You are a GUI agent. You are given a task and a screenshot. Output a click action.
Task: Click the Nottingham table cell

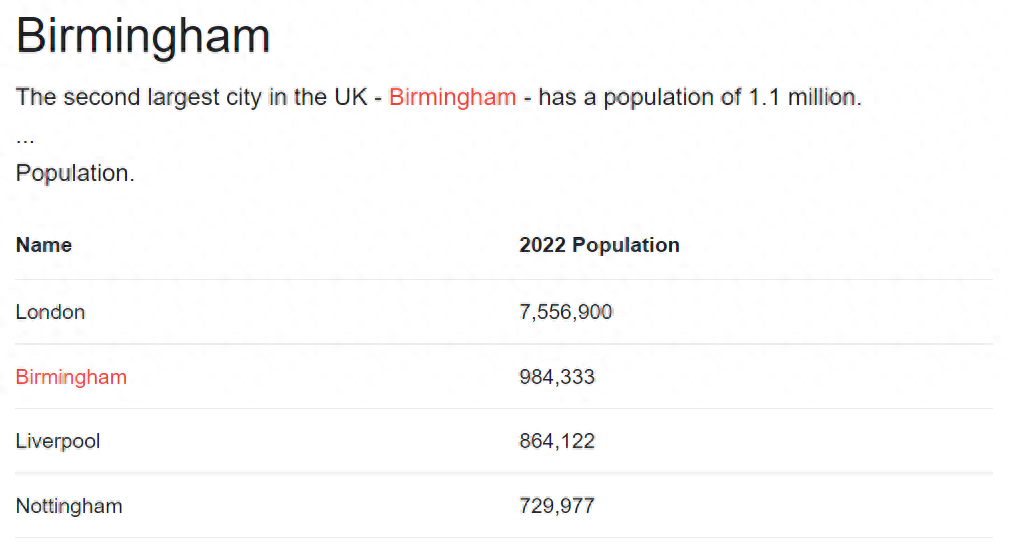point(69,506)
